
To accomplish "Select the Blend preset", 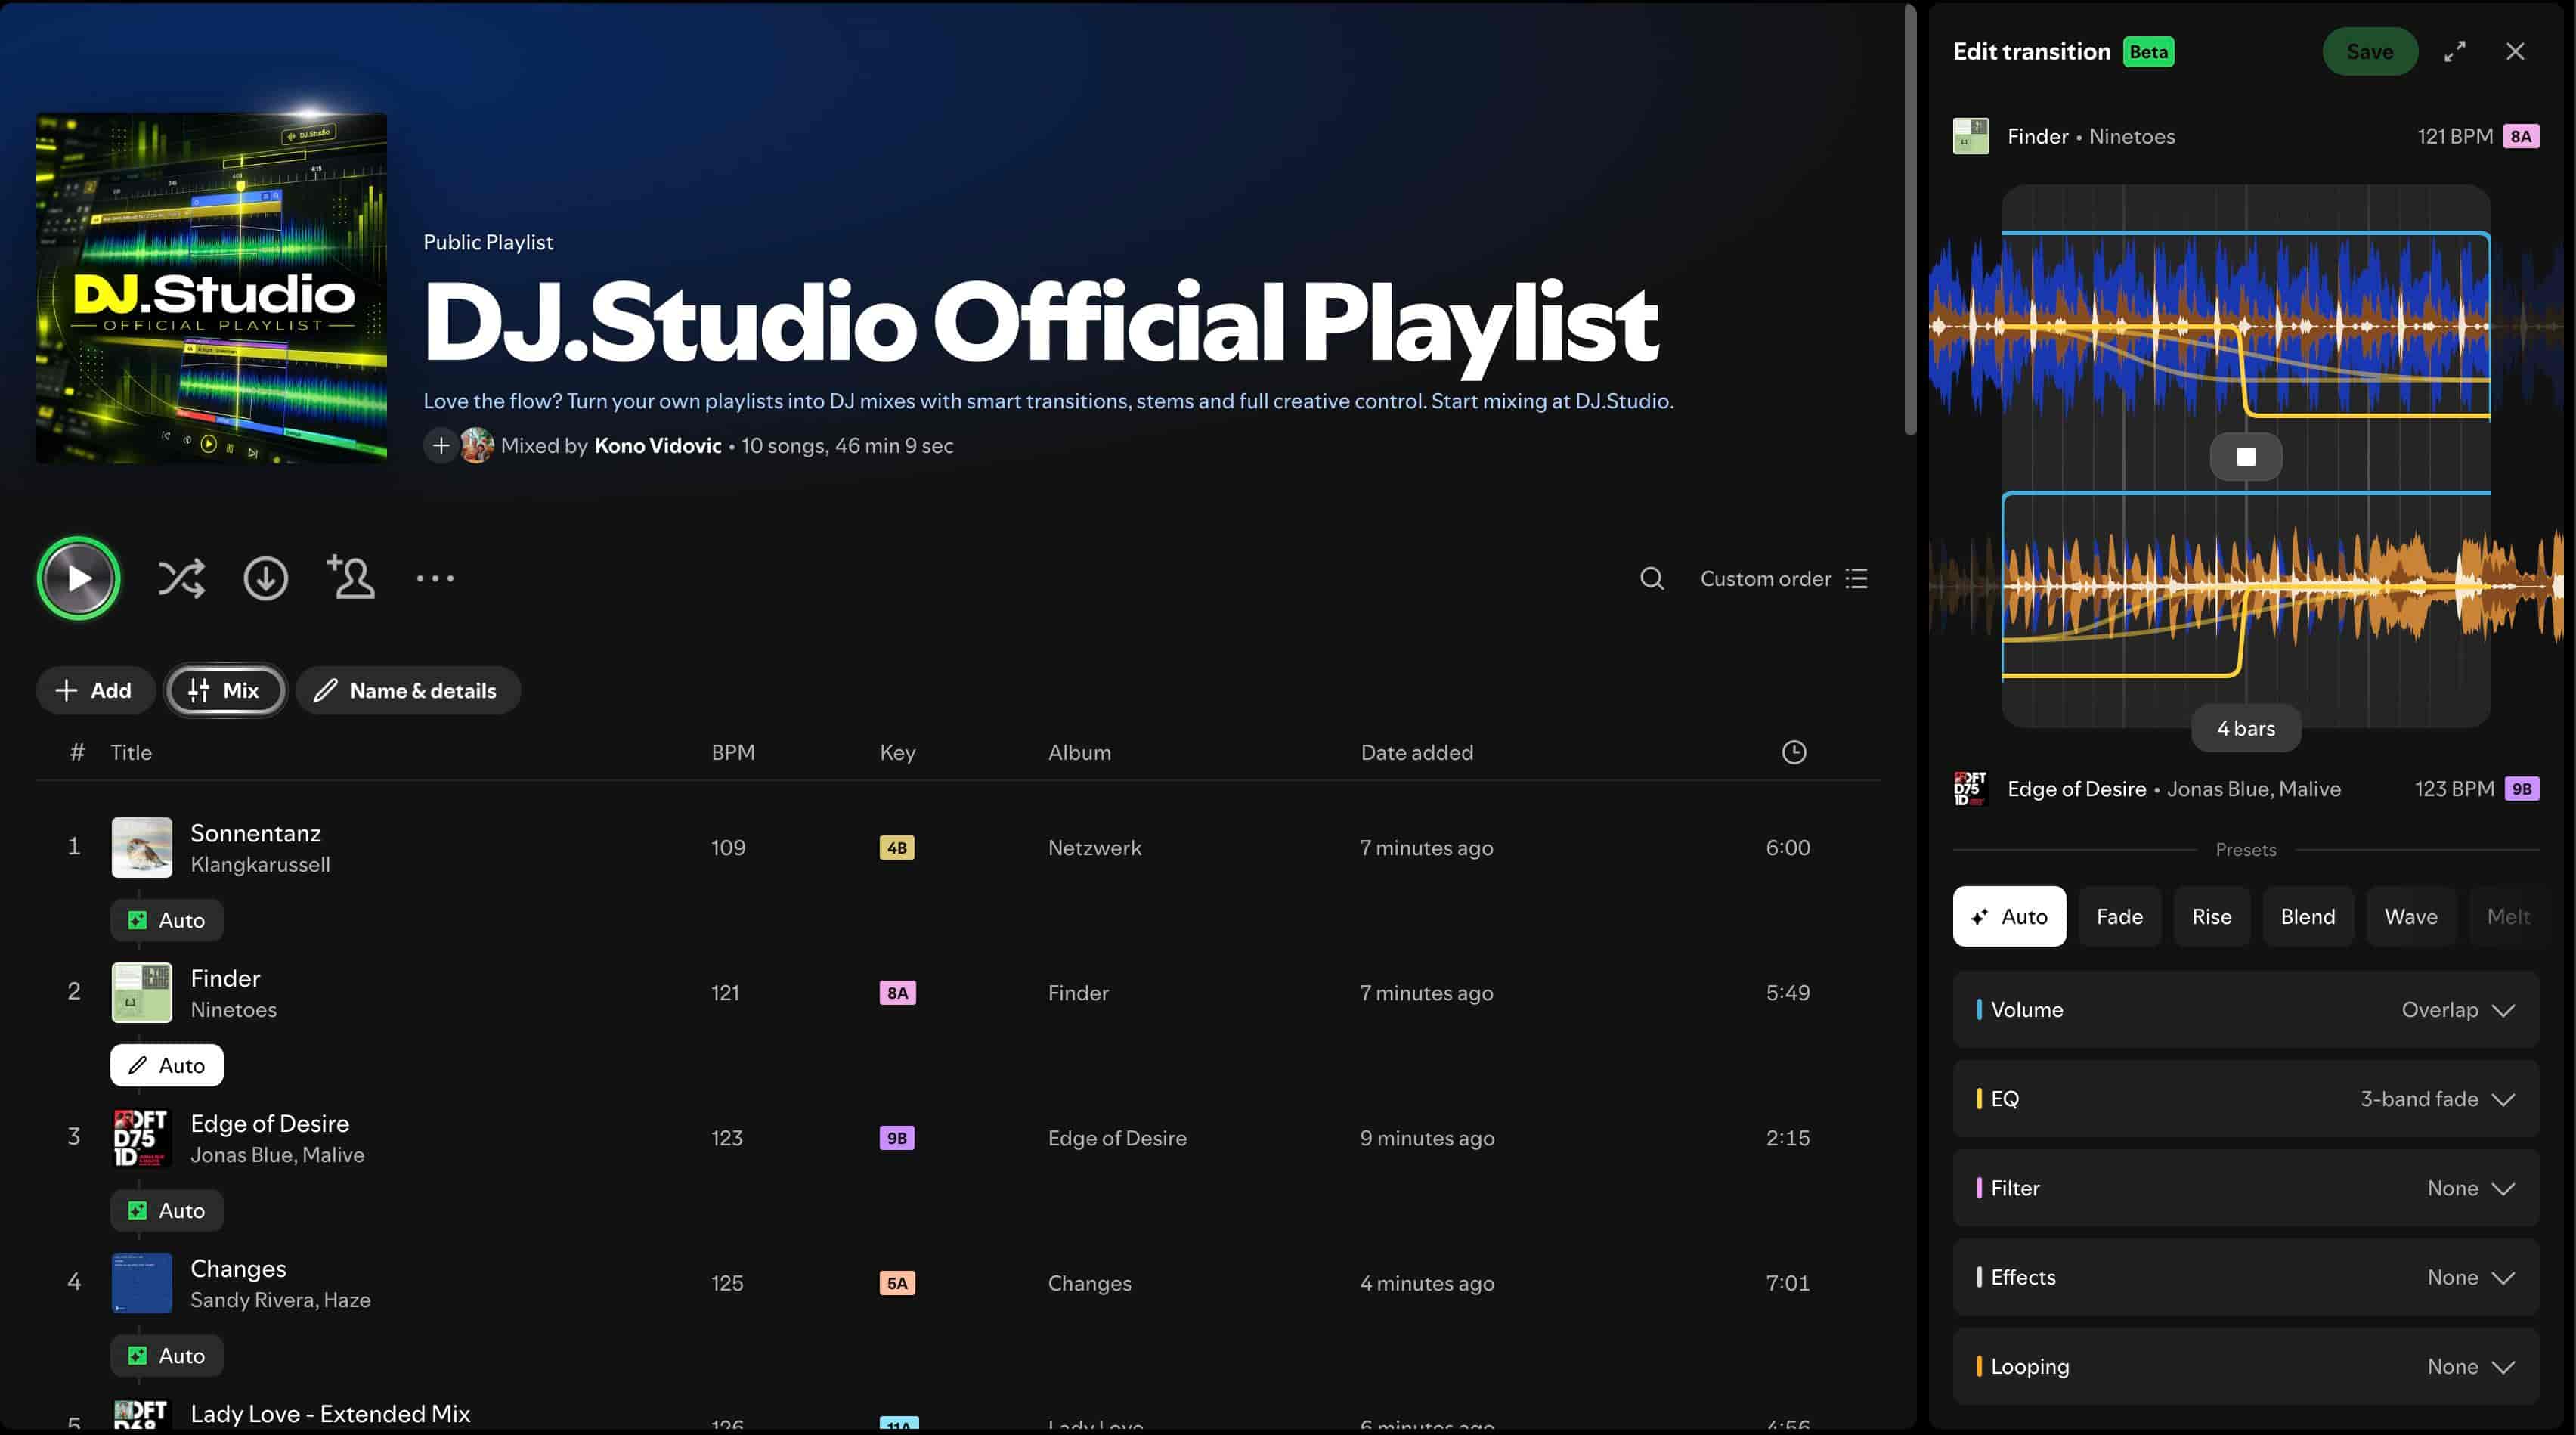I will [x=2307, y=916].
